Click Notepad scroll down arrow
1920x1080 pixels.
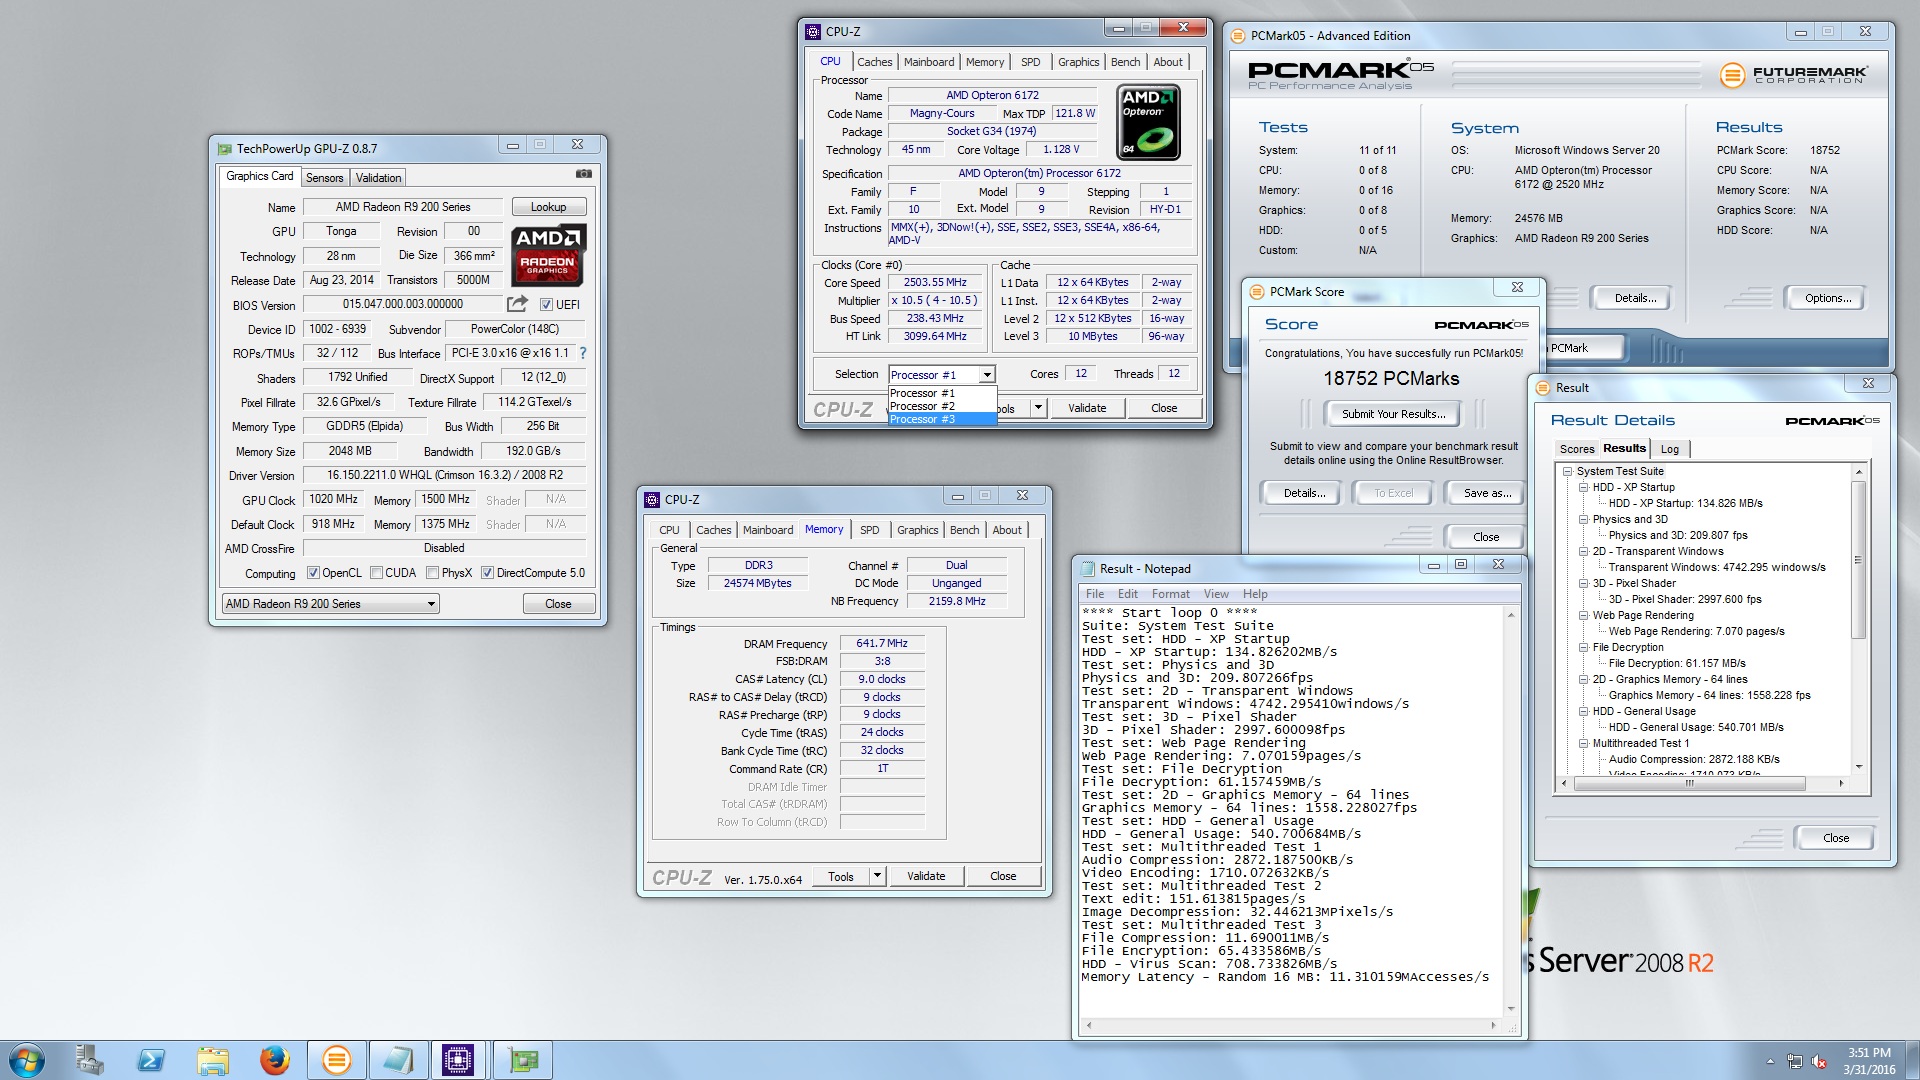(1511, 1009)
